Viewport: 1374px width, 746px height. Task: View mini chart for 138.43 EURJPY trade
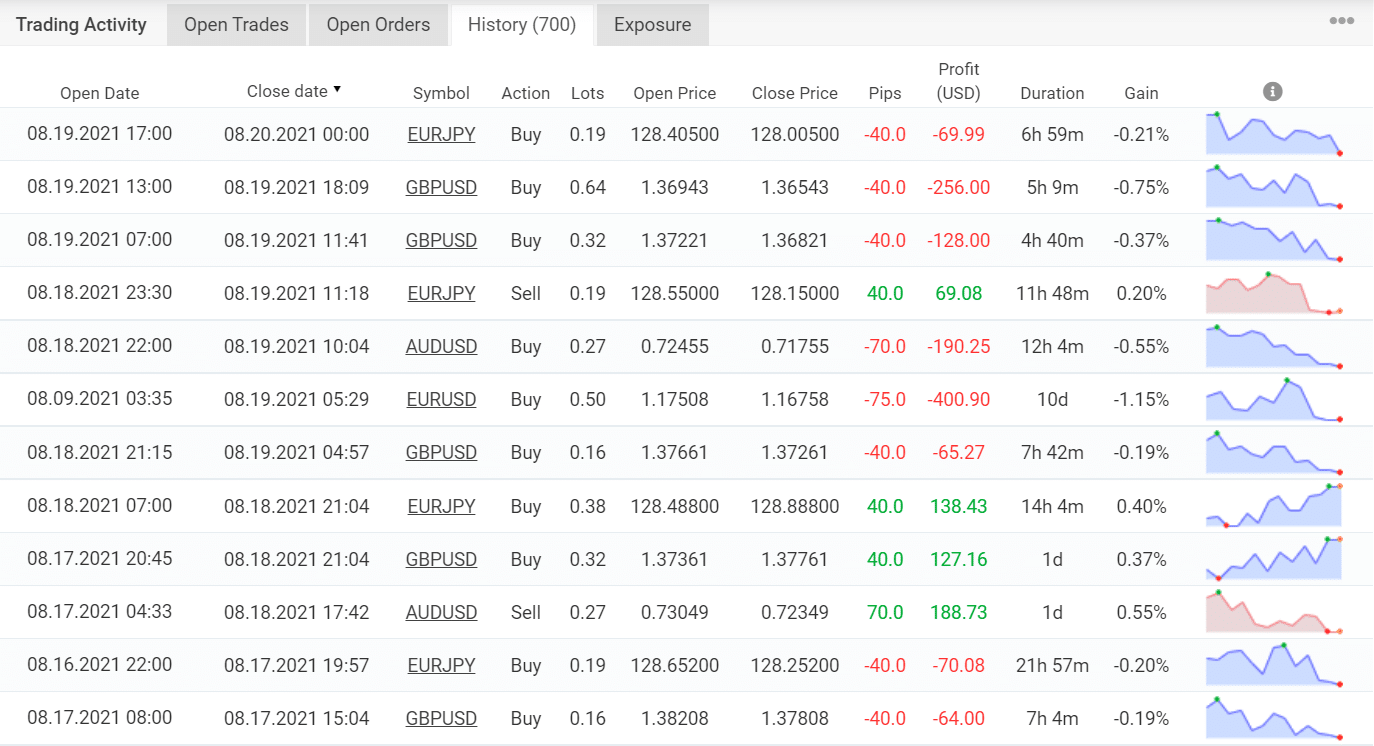[1273, 506]
